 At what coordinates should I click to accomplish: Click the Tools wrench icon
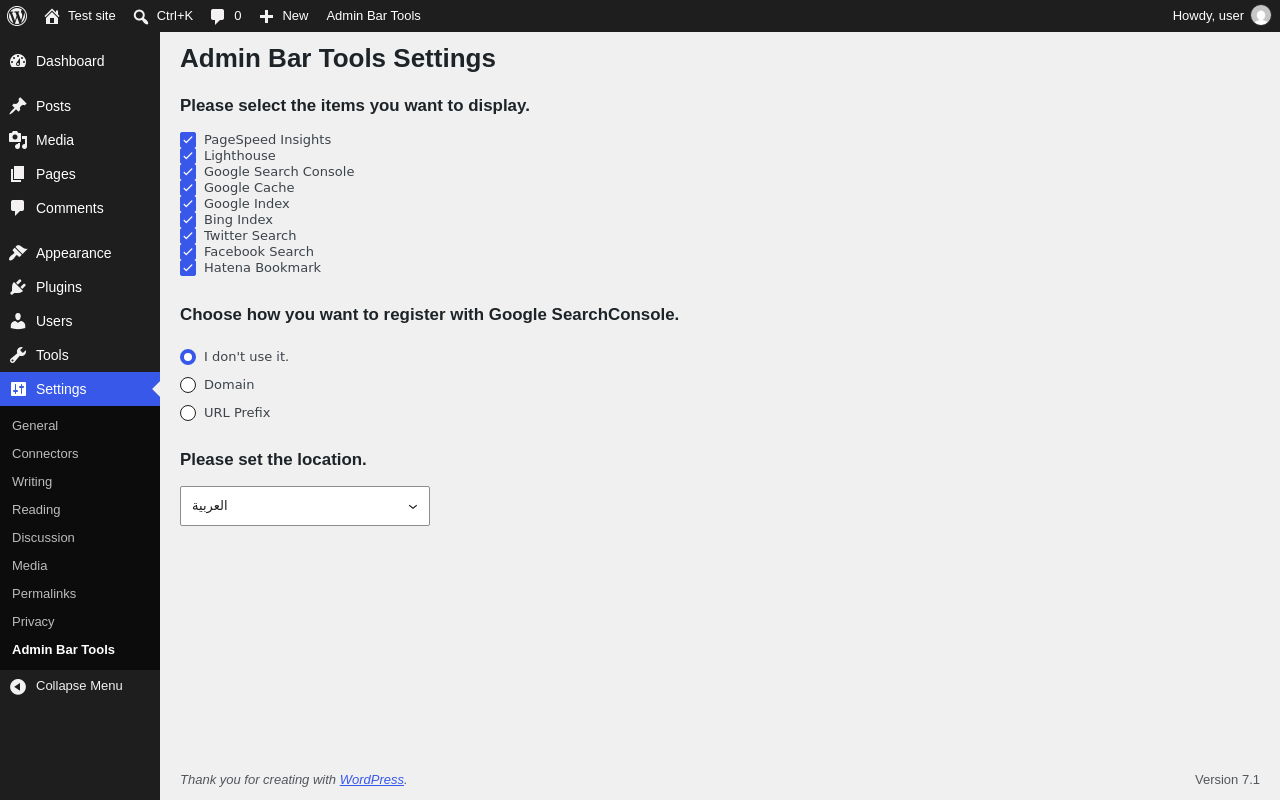(x=18, y=355)
